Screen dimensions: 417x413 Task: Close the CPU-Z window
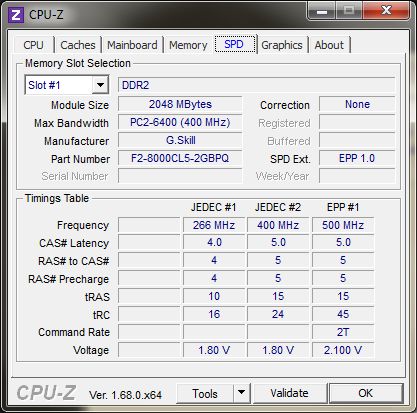pyautogui.click(x=386, y=11)
